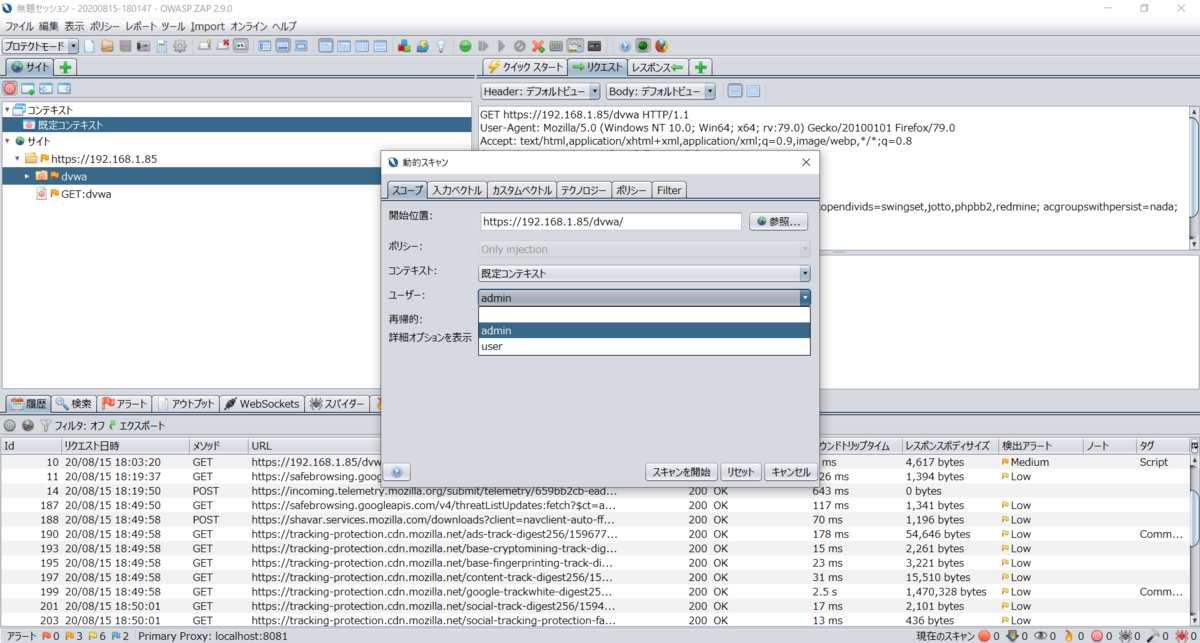Image resolution: width=1200 pixels, height=643 pixels.
Task: Click the Firefox browser launch icon
Action: click(660, 46)
